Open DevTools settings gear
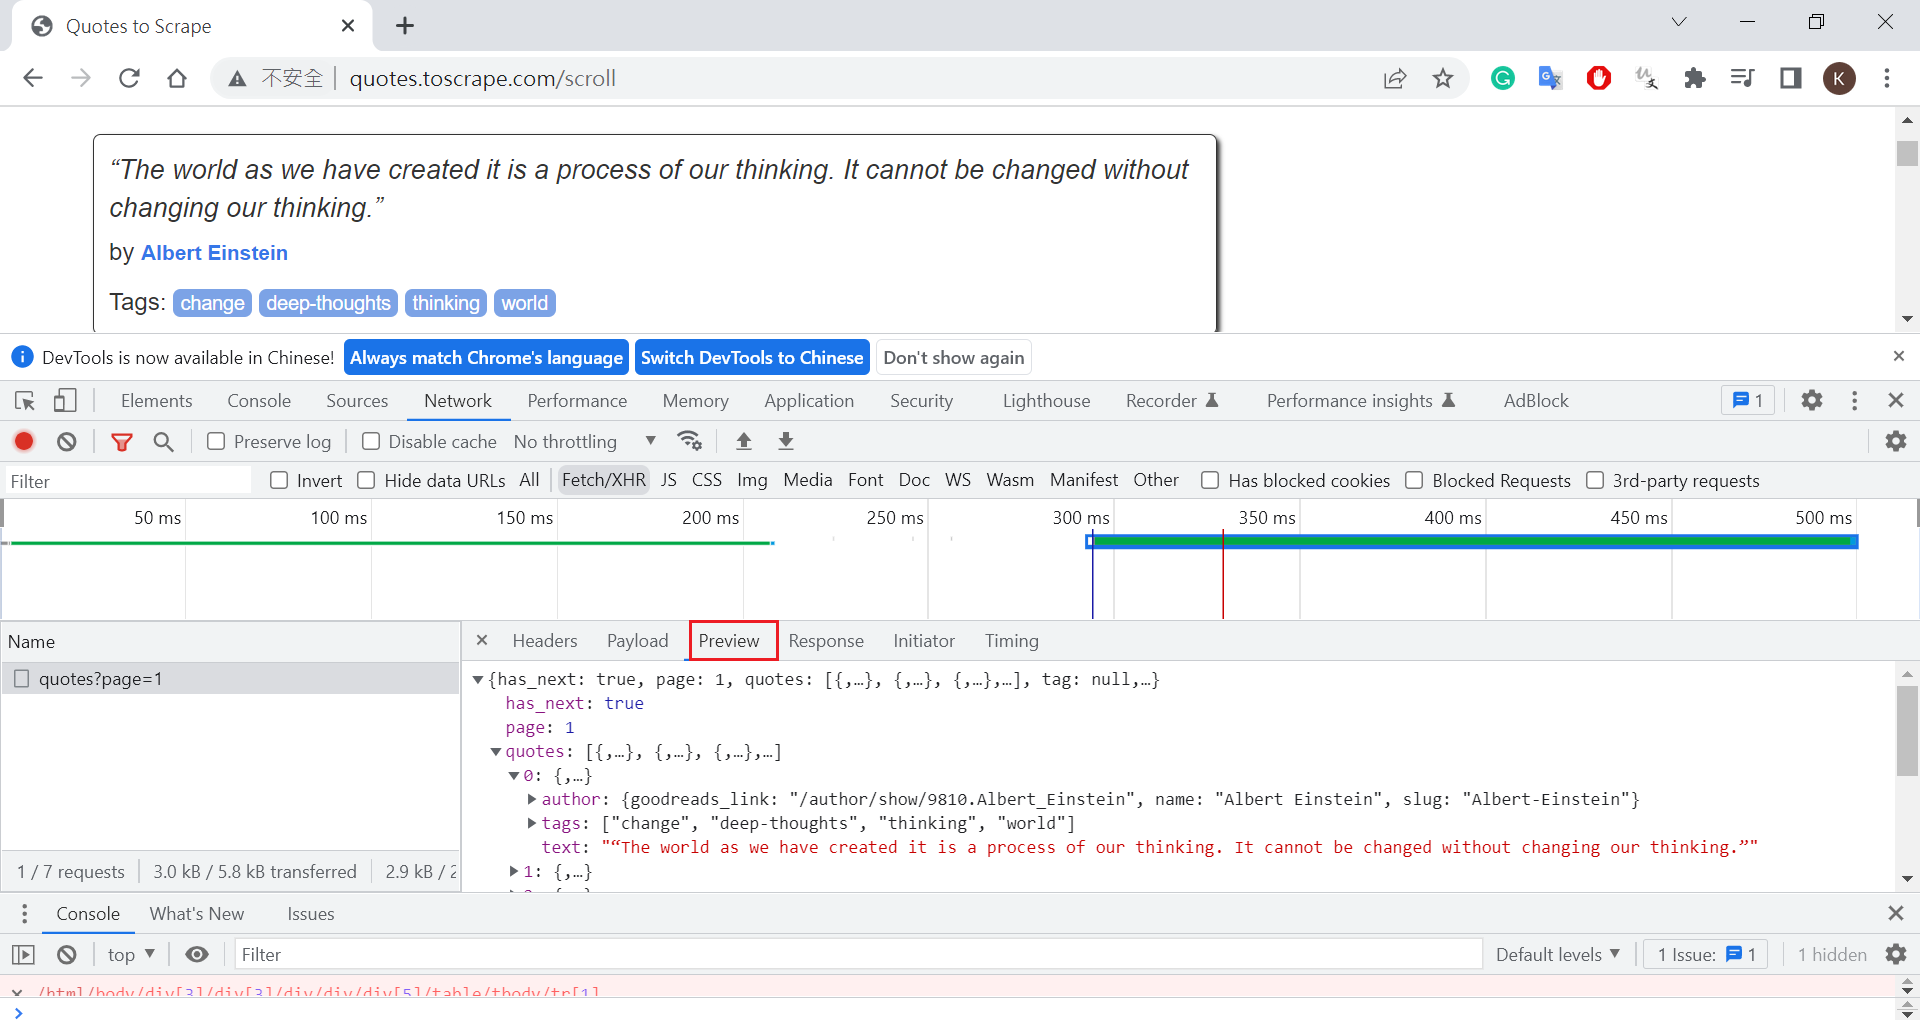Image resolution: width=1920 pixels, height=1020 pixels. 1811,401
